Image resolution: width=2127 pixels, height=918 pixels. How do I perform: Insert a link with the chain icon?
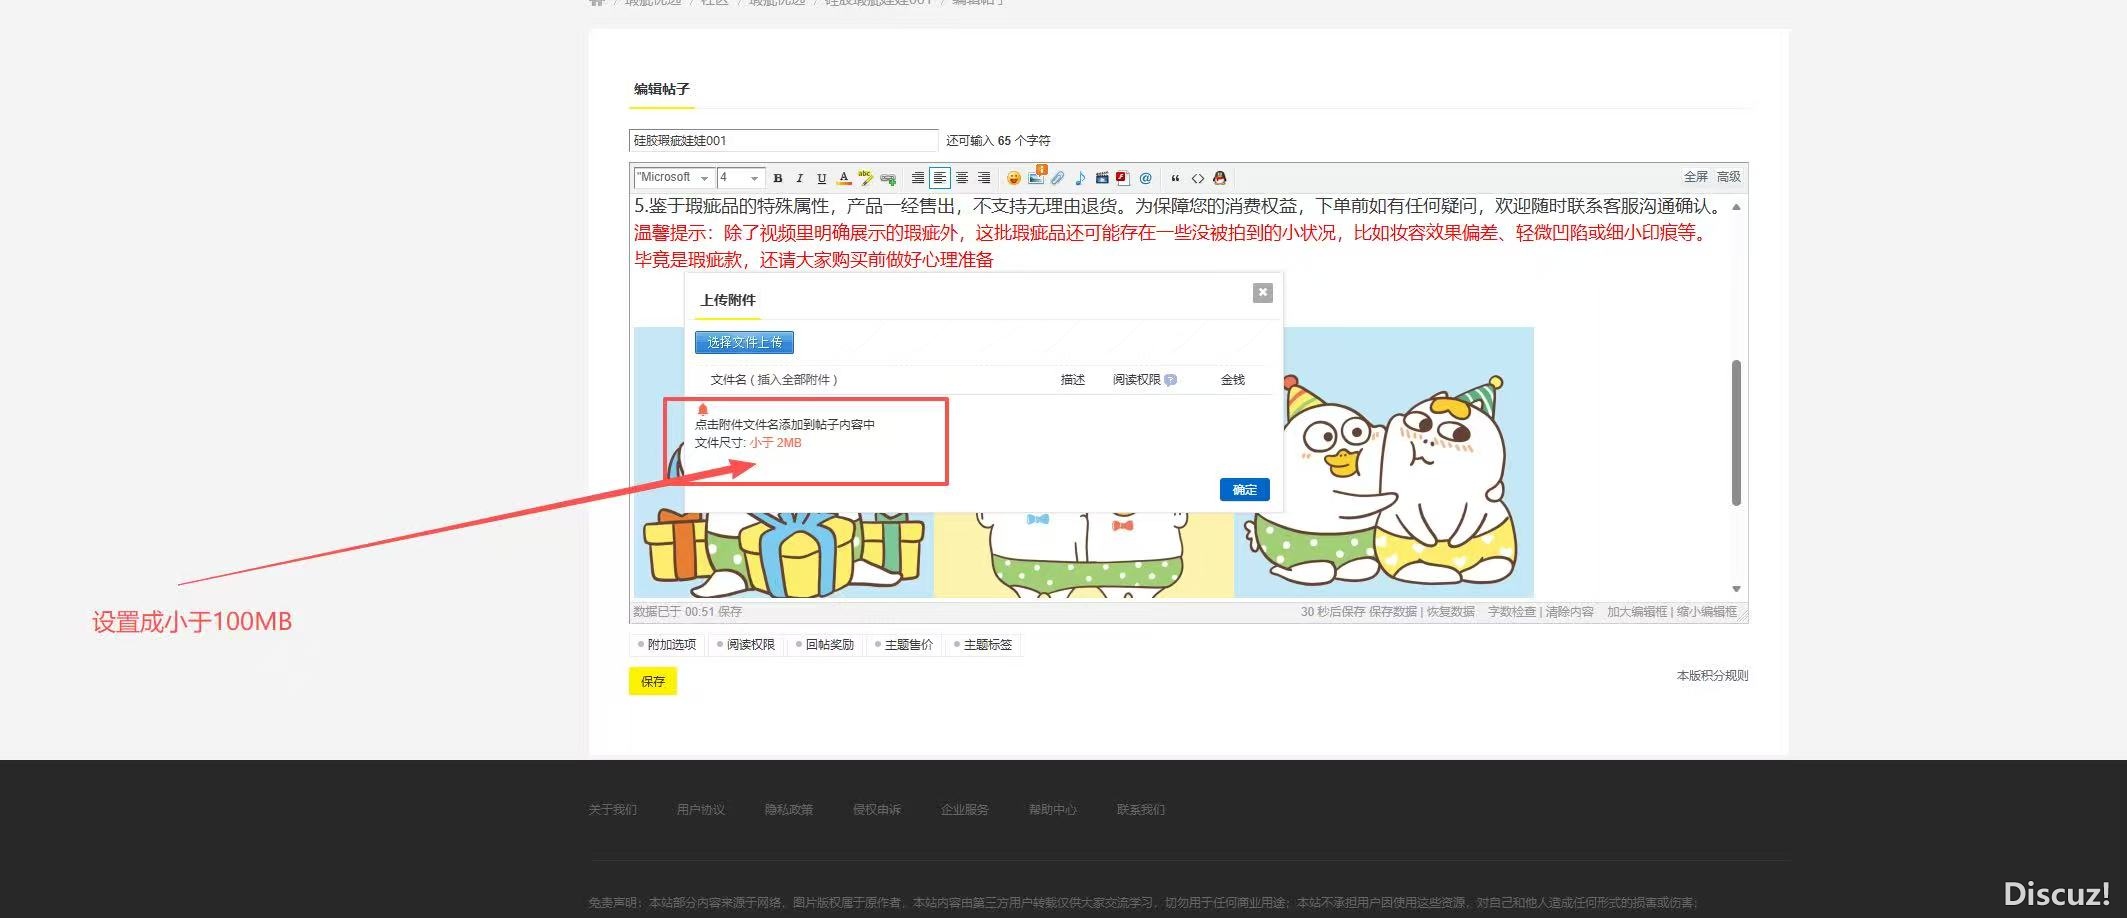(887, 178)
